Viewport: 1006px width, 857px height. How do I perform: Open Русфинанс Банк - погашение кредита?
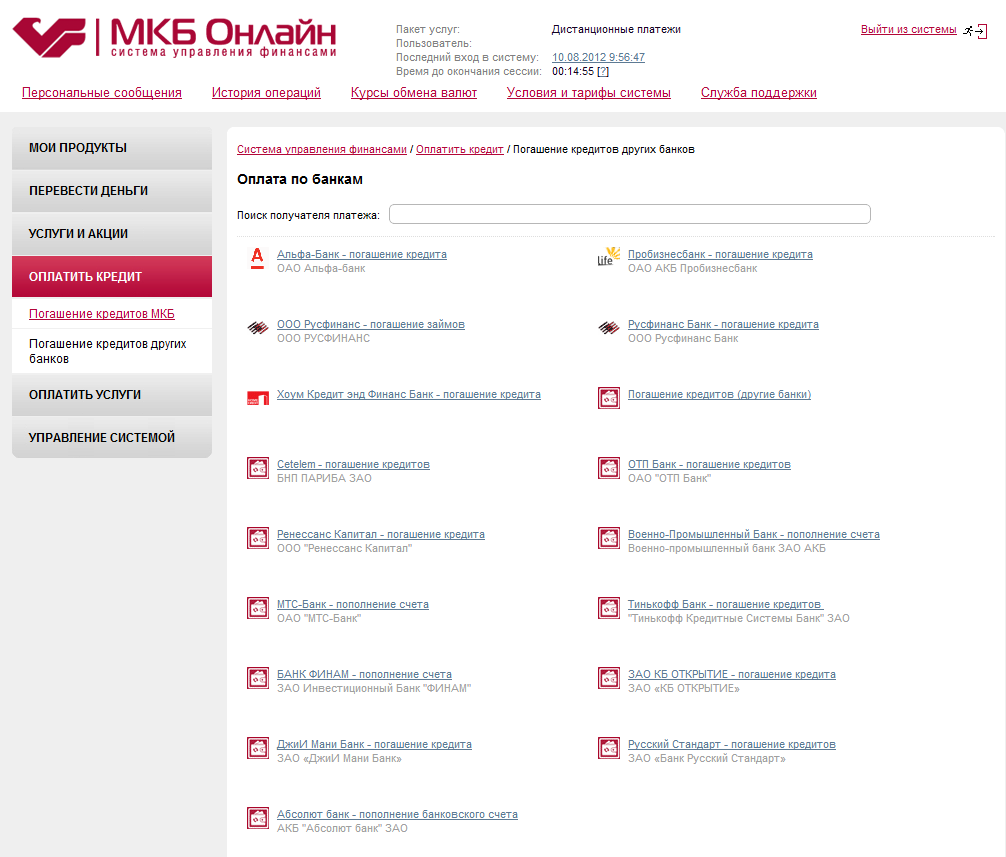723,324
